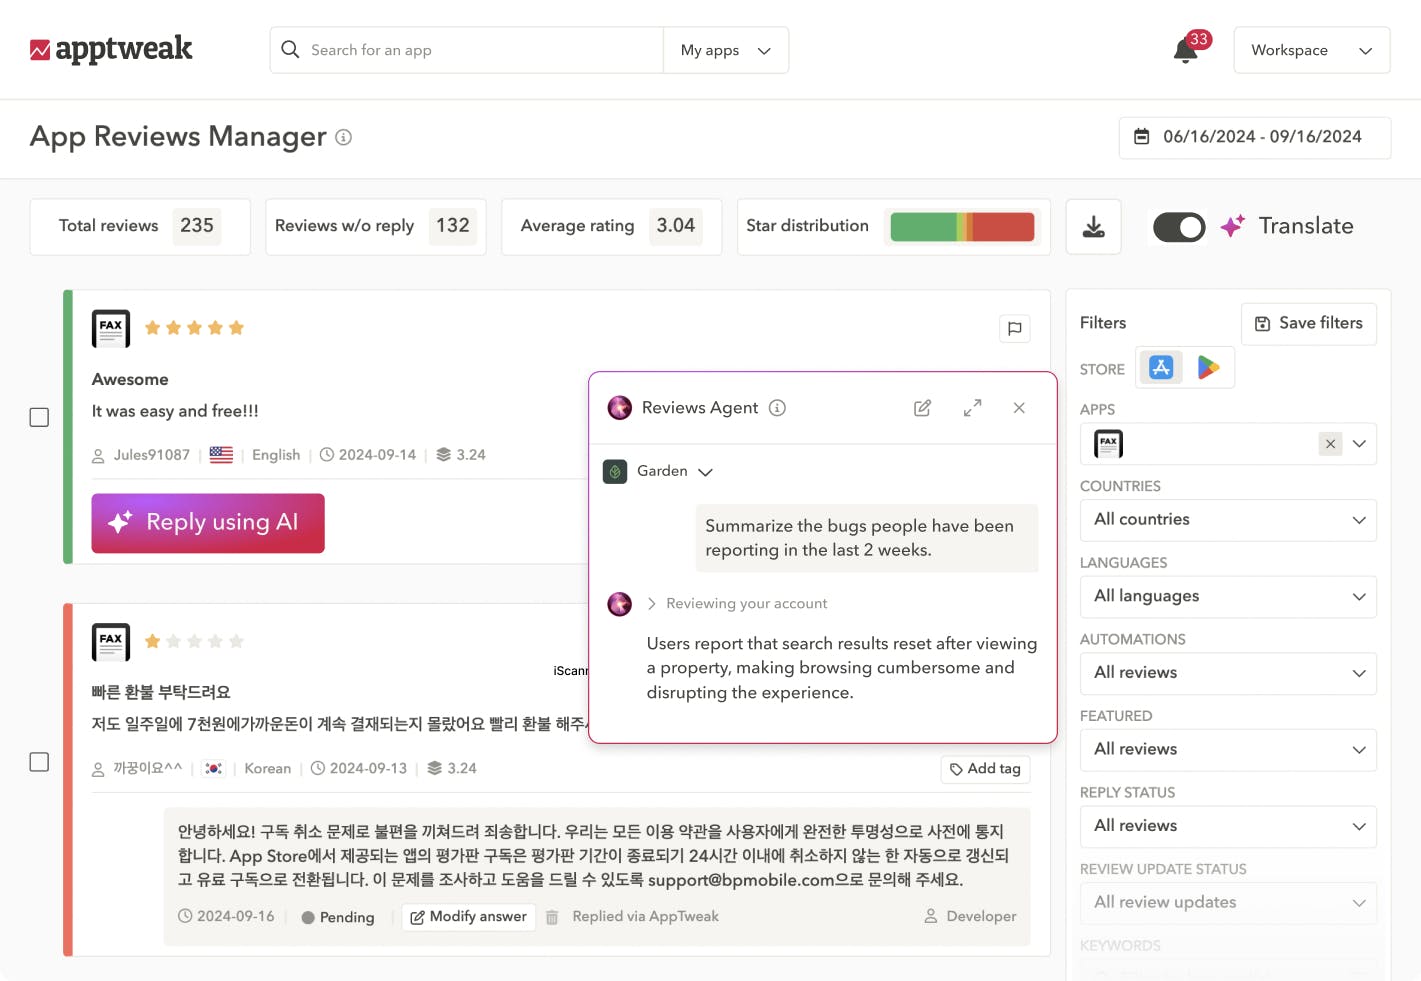Open the All languages dropdown

pos(1227,597)
